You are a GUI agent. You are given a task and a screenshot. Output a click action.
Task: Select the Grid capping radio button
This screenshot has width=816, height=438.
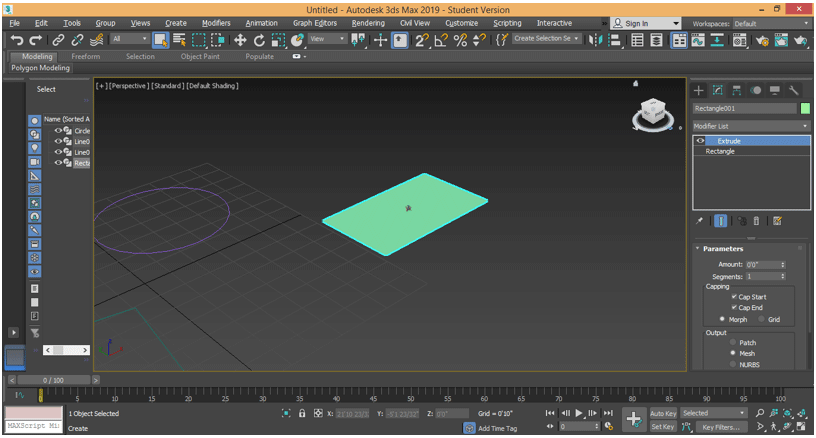point(759,320)
